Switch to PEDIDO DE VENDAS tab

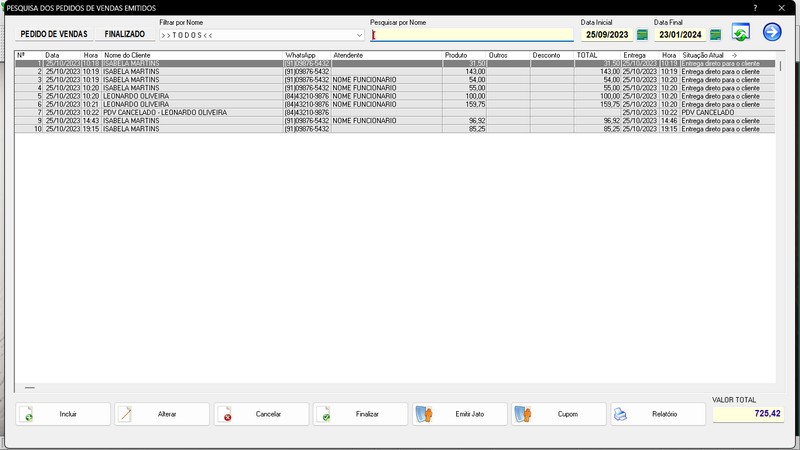(54, 34)
